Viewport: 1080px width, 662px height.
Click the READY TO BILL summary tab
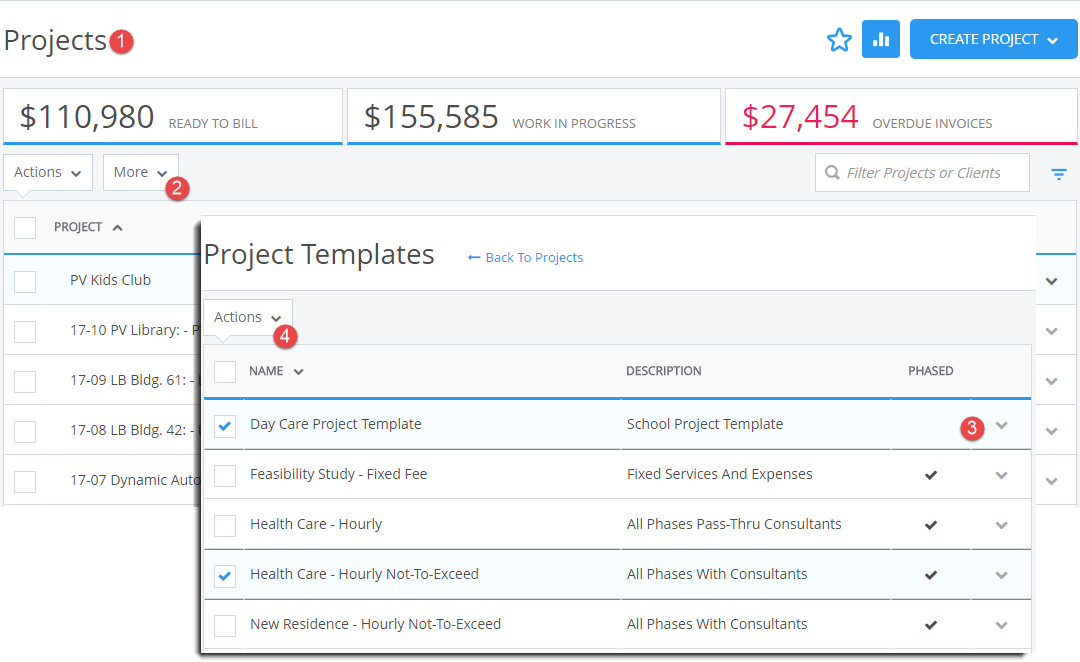(172, 117)
